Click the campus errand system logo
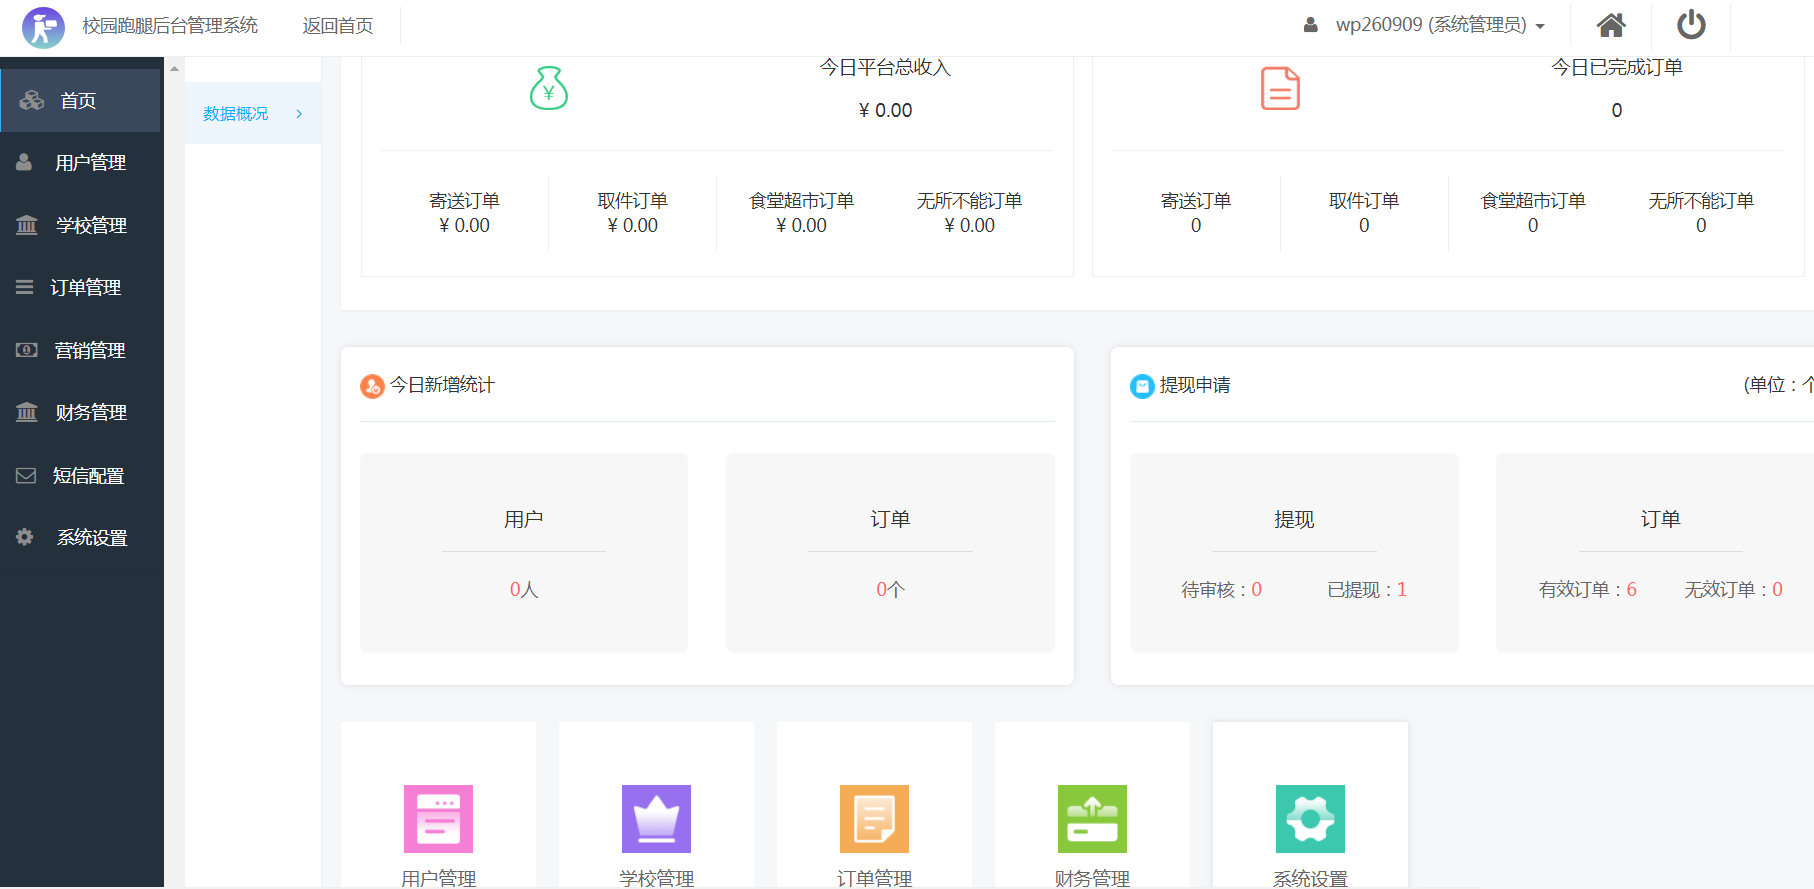Screen dimensions: 1814x889 (43, 27)
